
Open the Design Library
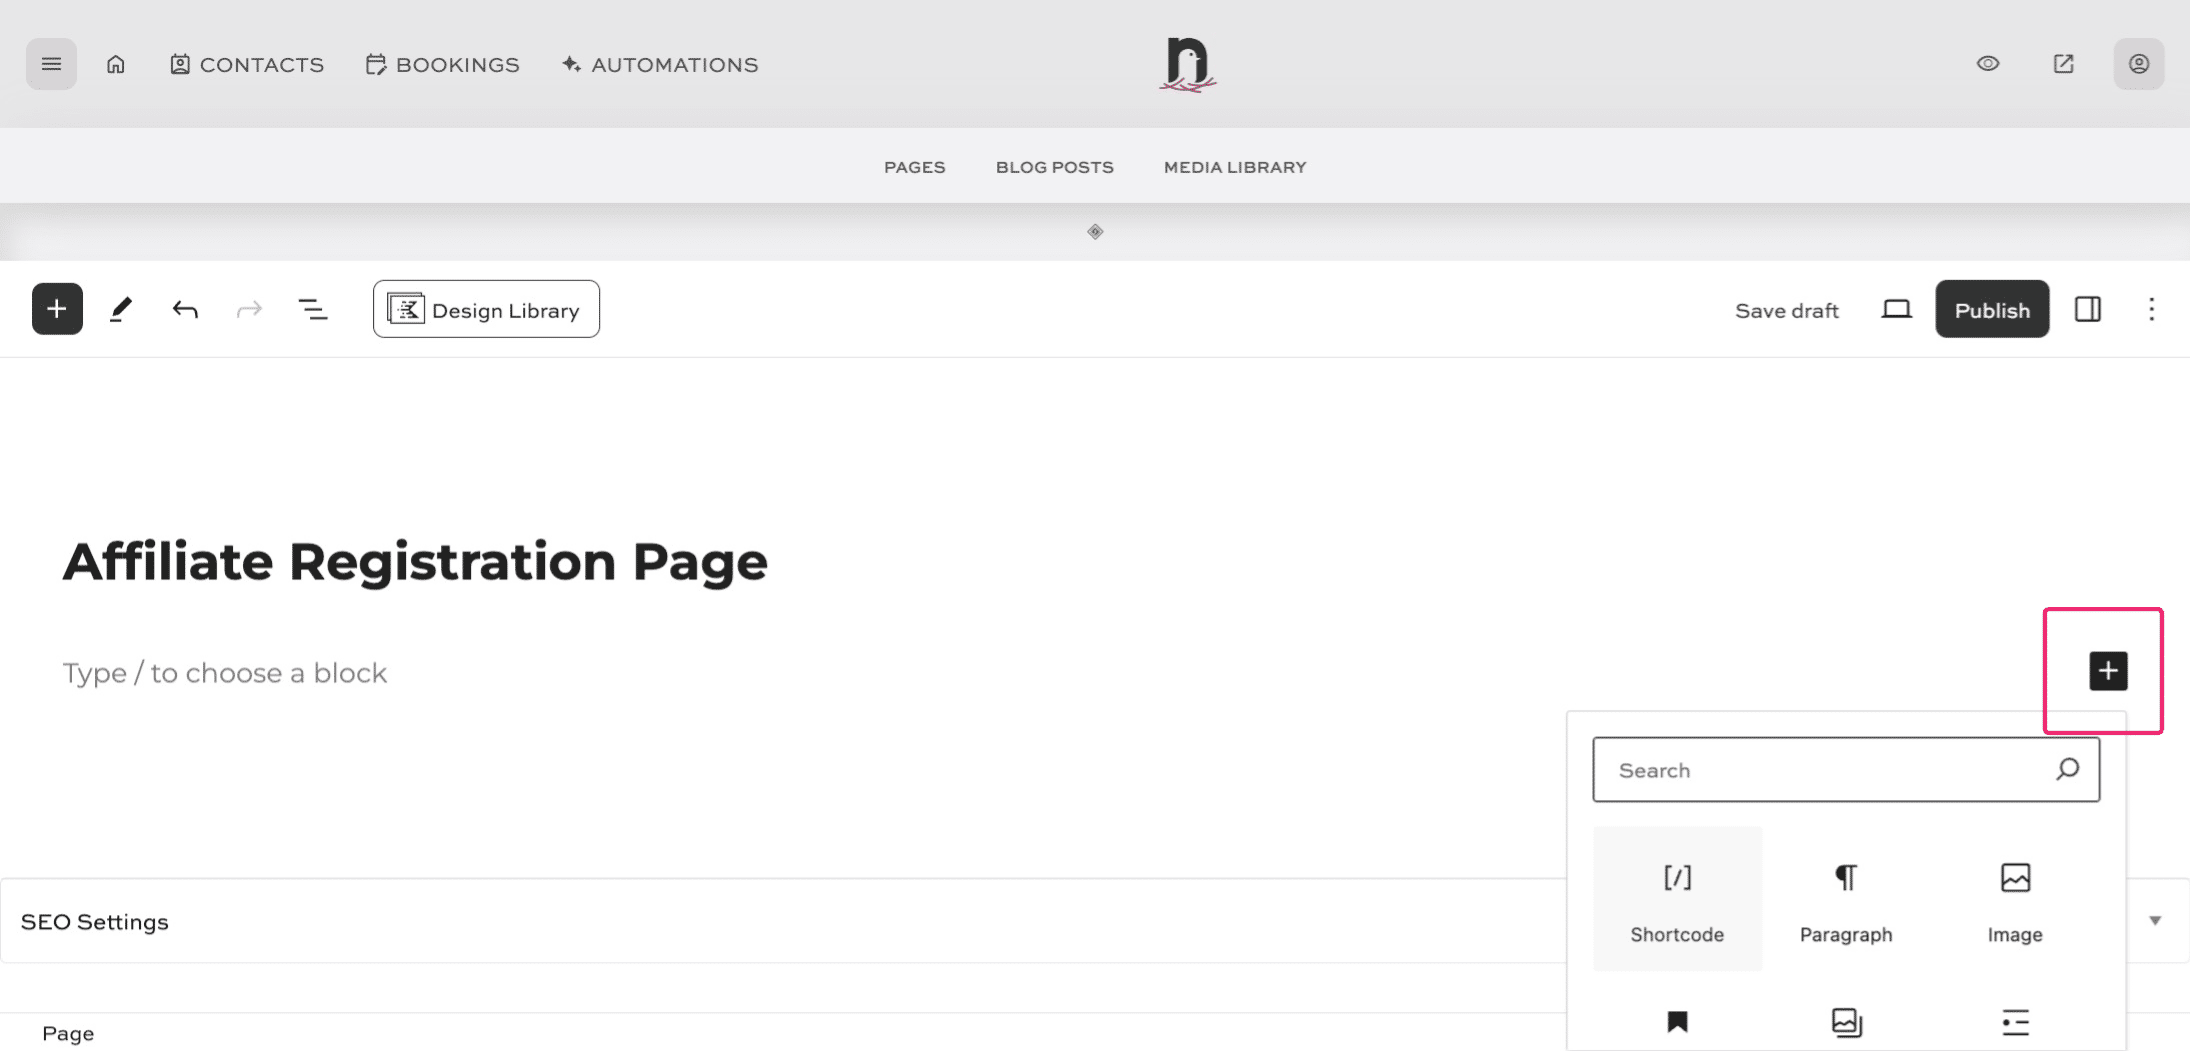coord(485,309)
